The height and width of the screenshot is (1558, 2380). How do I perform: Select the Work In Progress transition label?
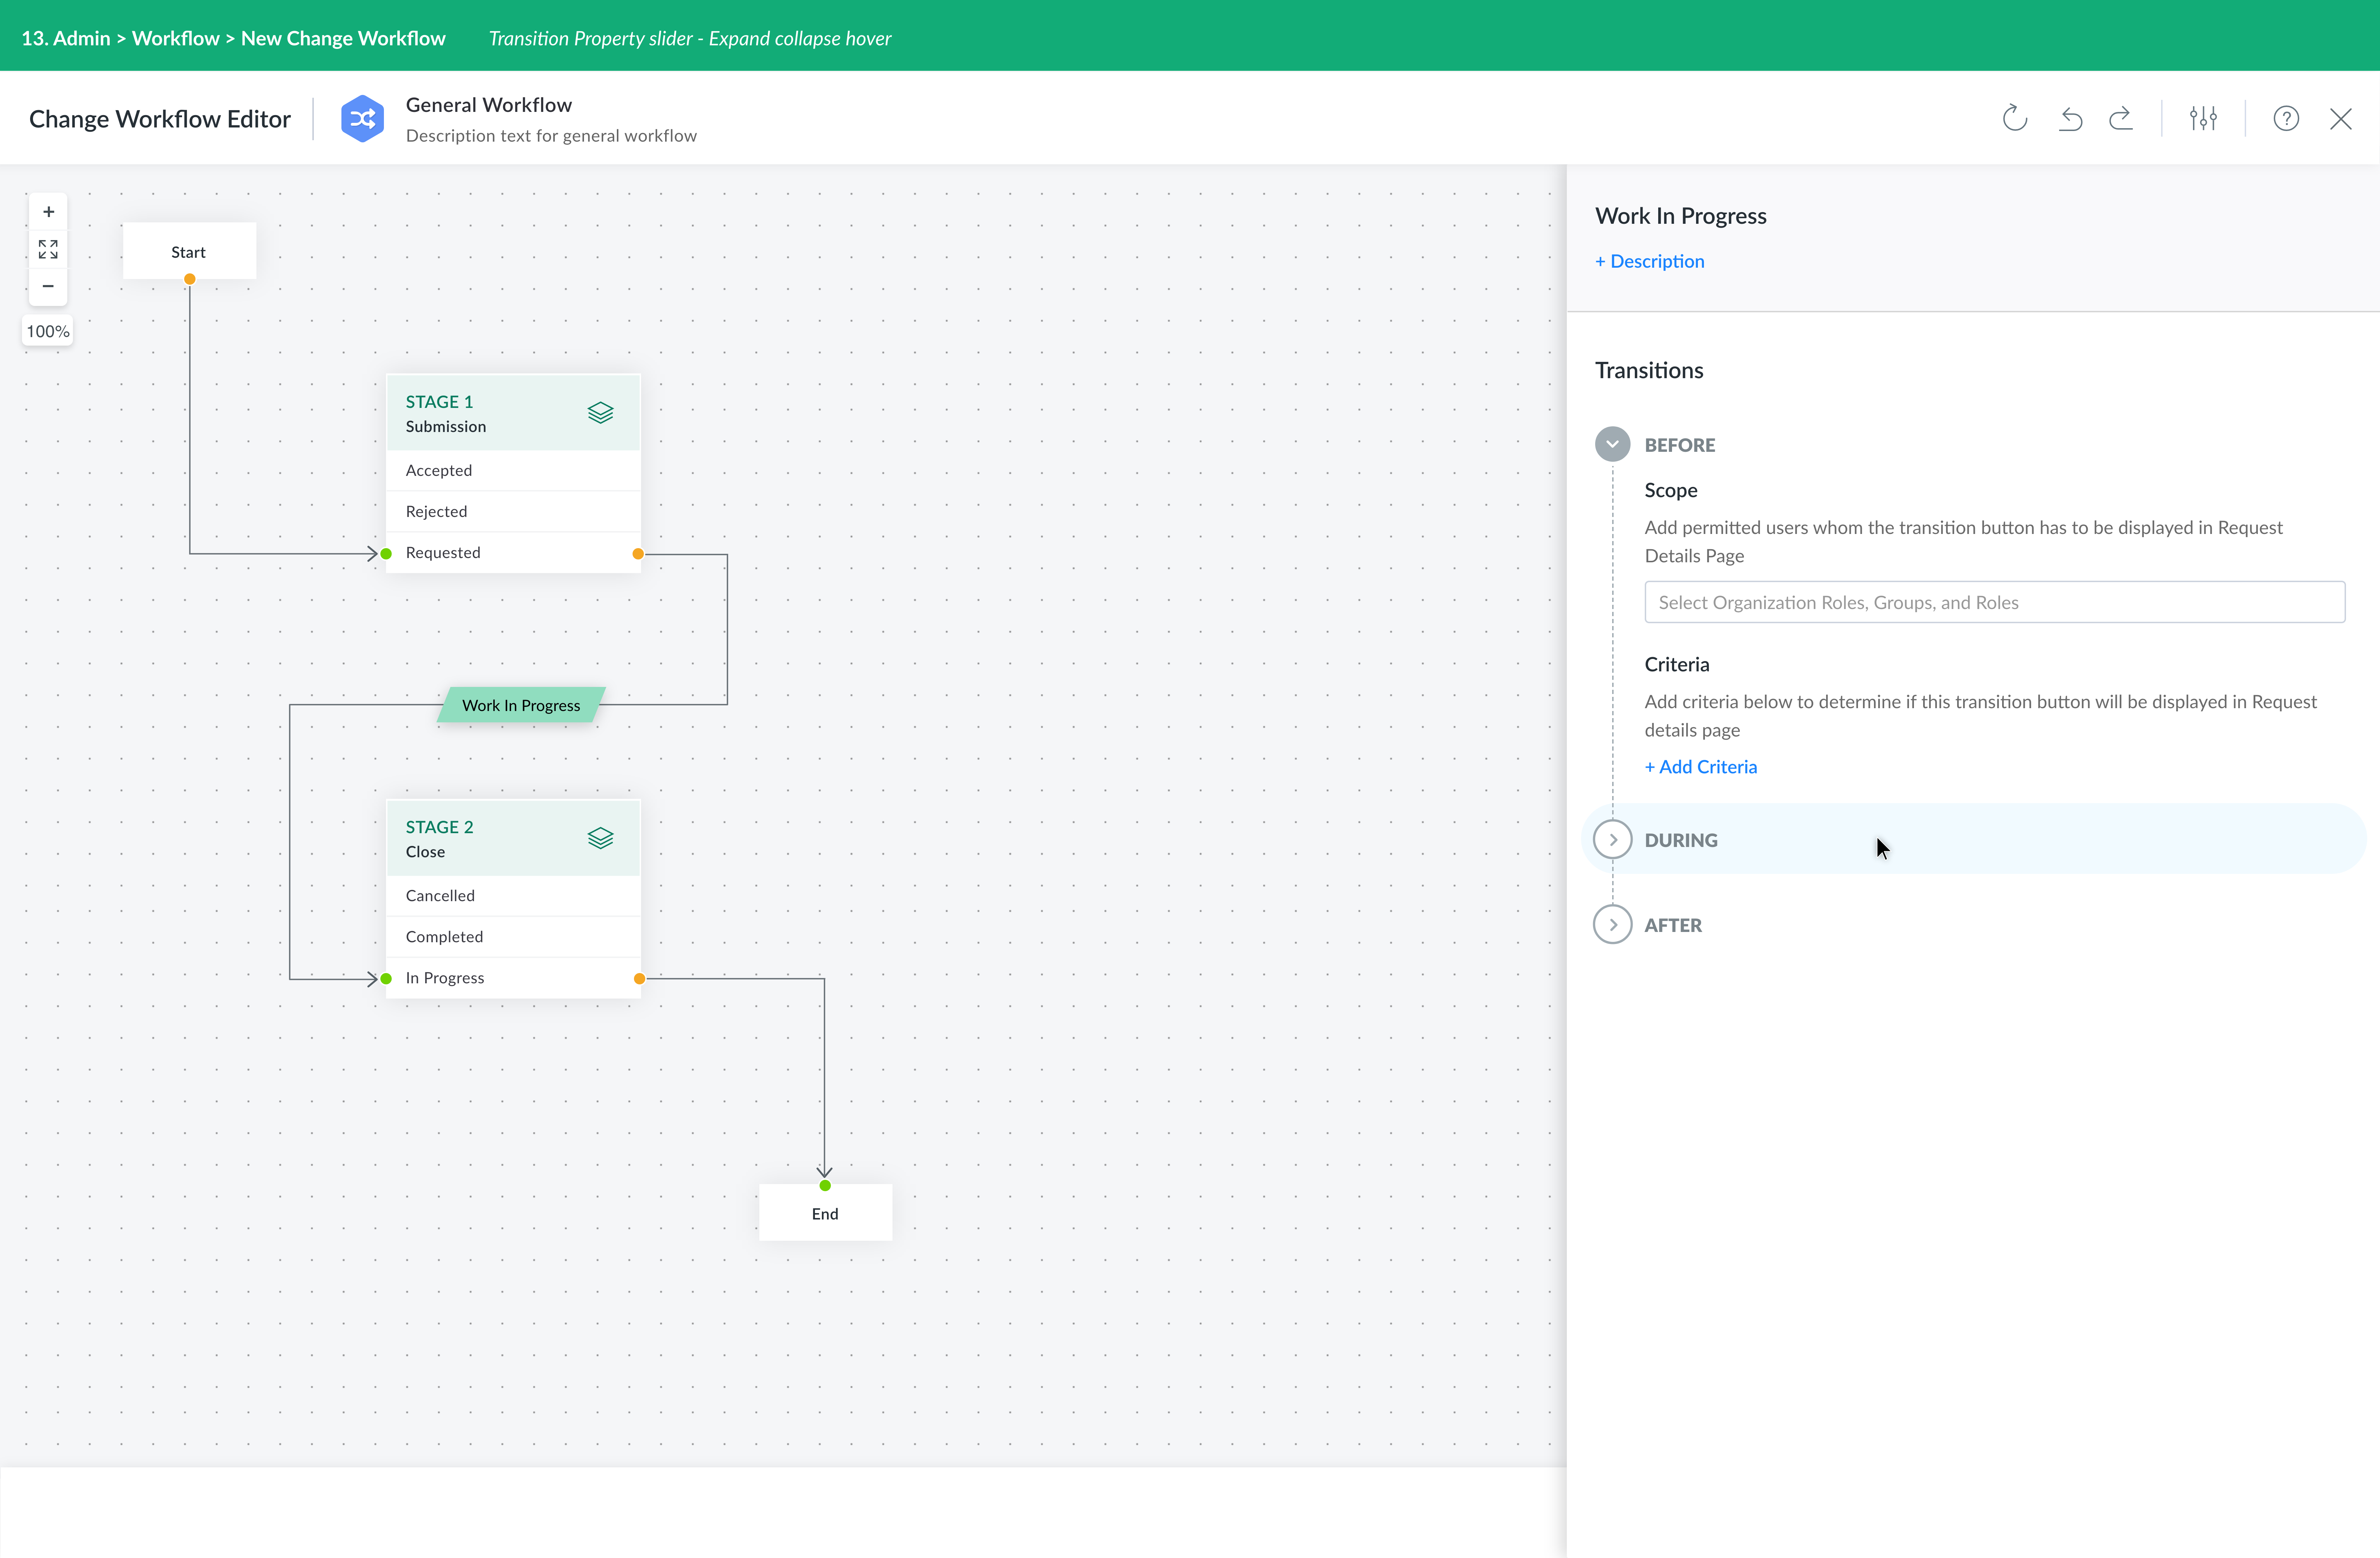pos(521,705)
